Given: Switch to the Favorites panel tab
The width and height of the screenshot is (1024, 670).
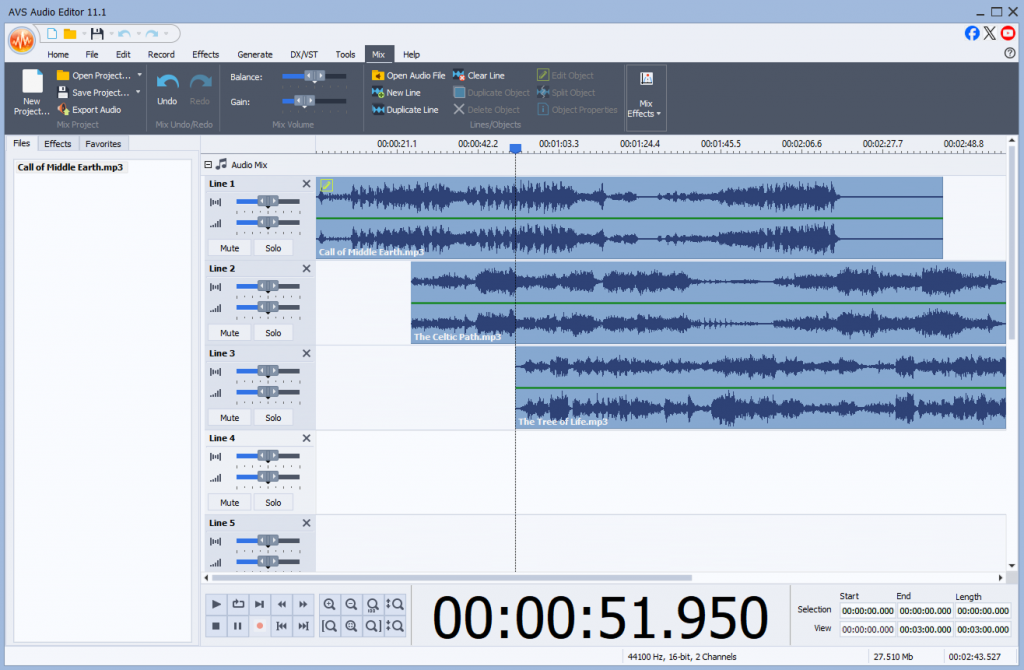Looking at the screenshot, I should tap(102, 144).
